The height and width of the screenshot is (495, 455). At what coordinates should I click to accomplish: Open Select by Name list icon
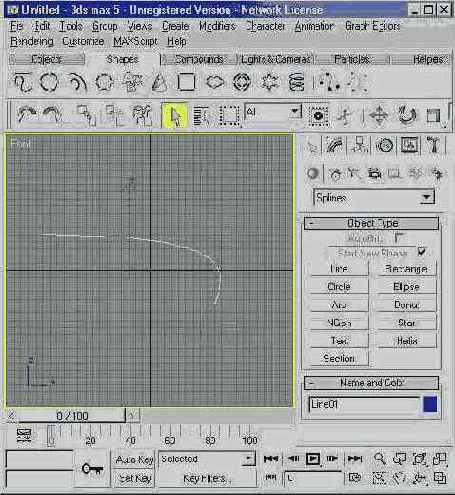coord(201,116)
